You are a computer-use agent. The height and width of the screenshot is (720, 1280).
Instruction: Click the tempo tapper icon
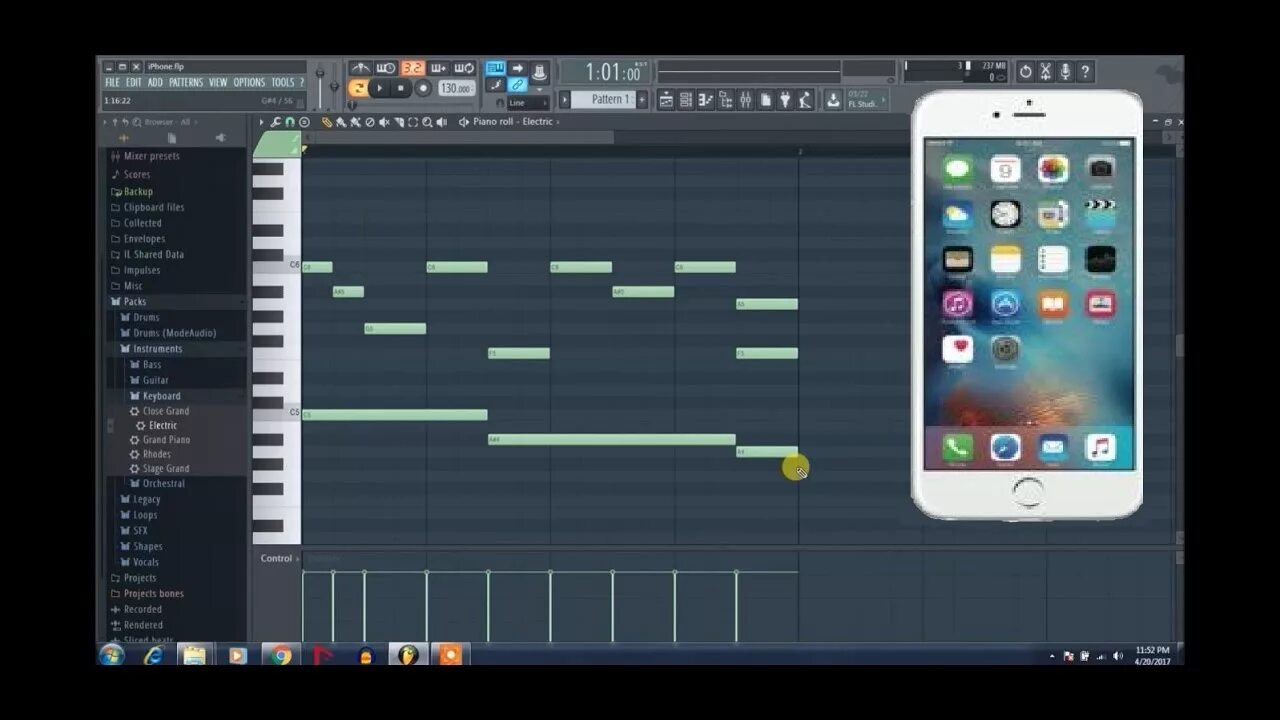tap(805, 99)
